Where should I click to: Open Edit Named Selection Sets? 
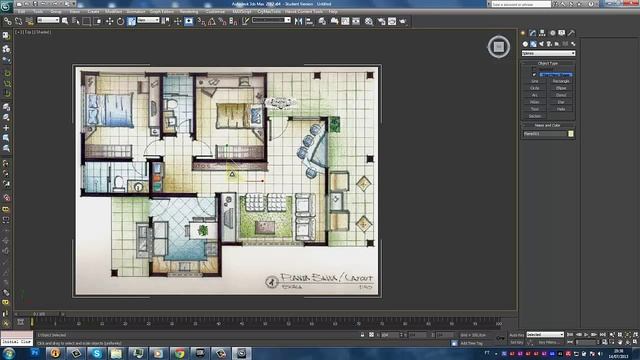(x=245, y=21)
